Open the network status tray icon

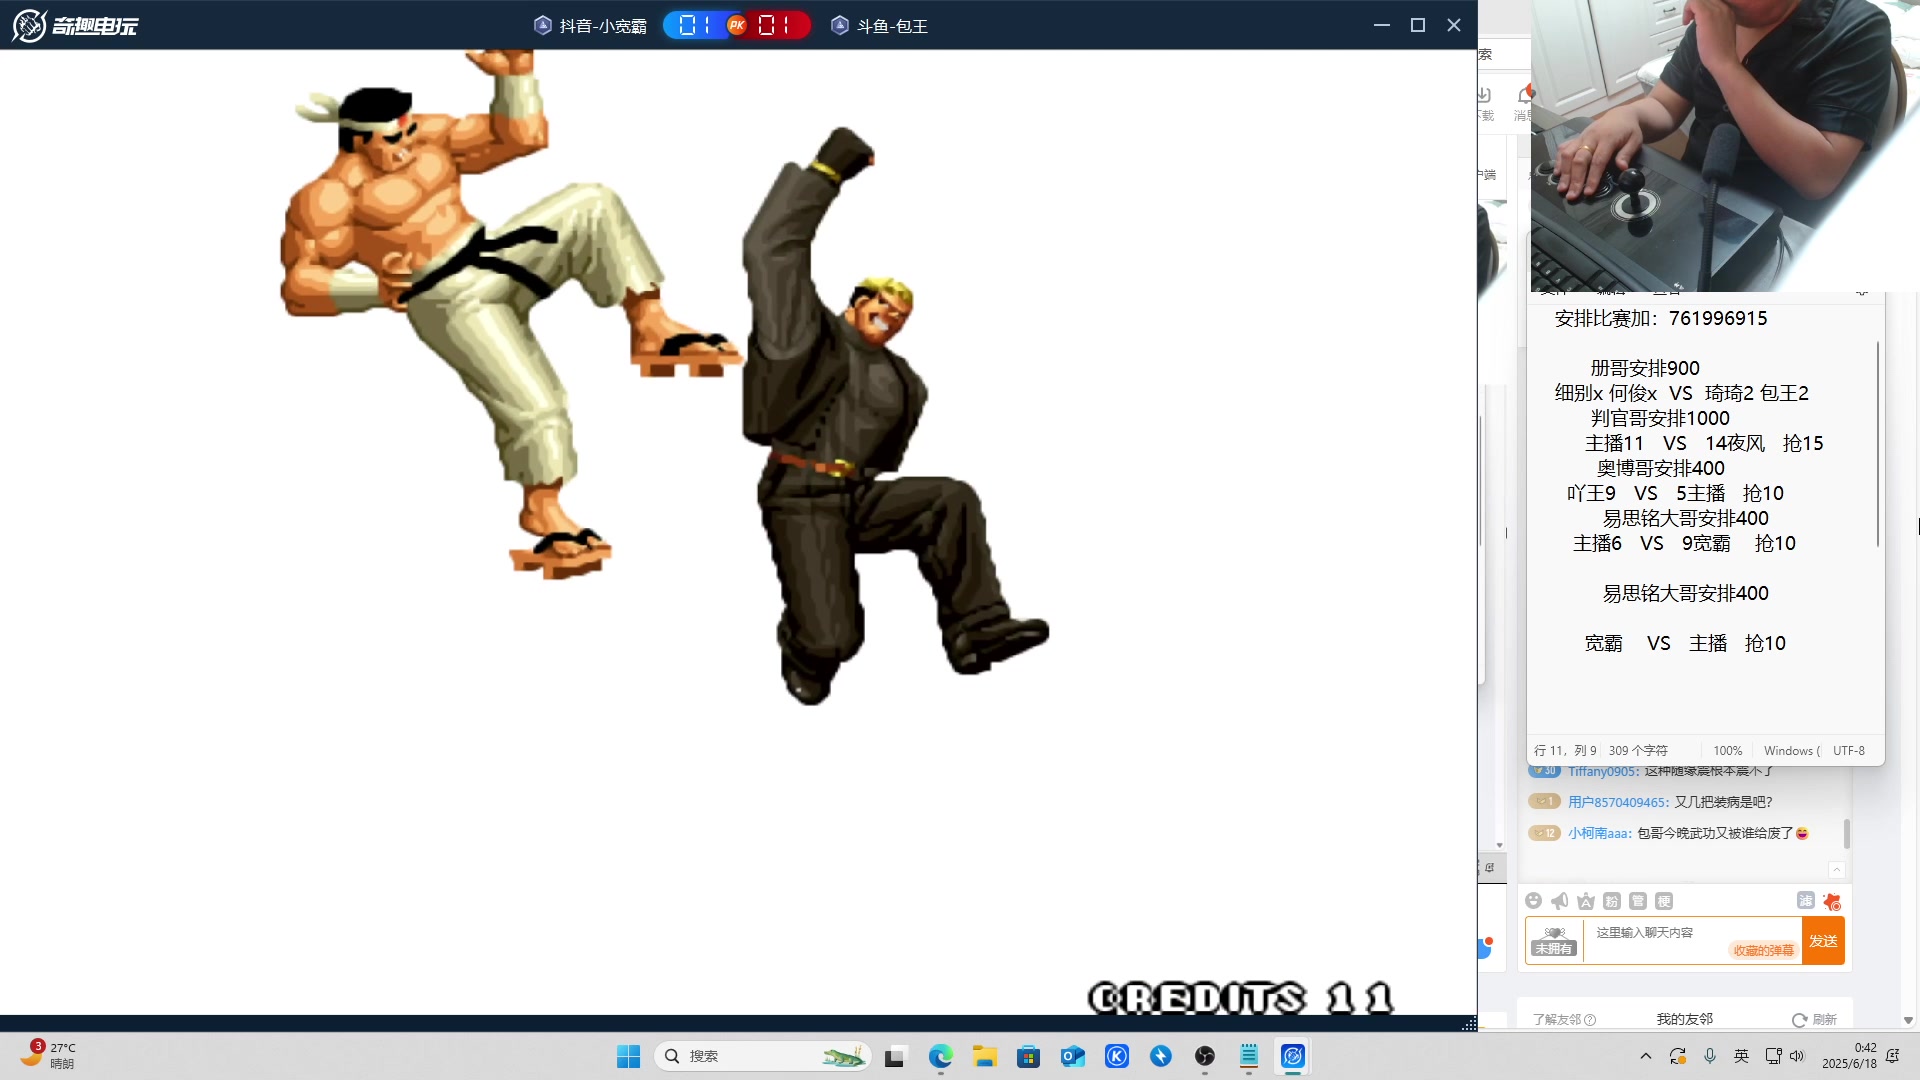point(1773,1056)
